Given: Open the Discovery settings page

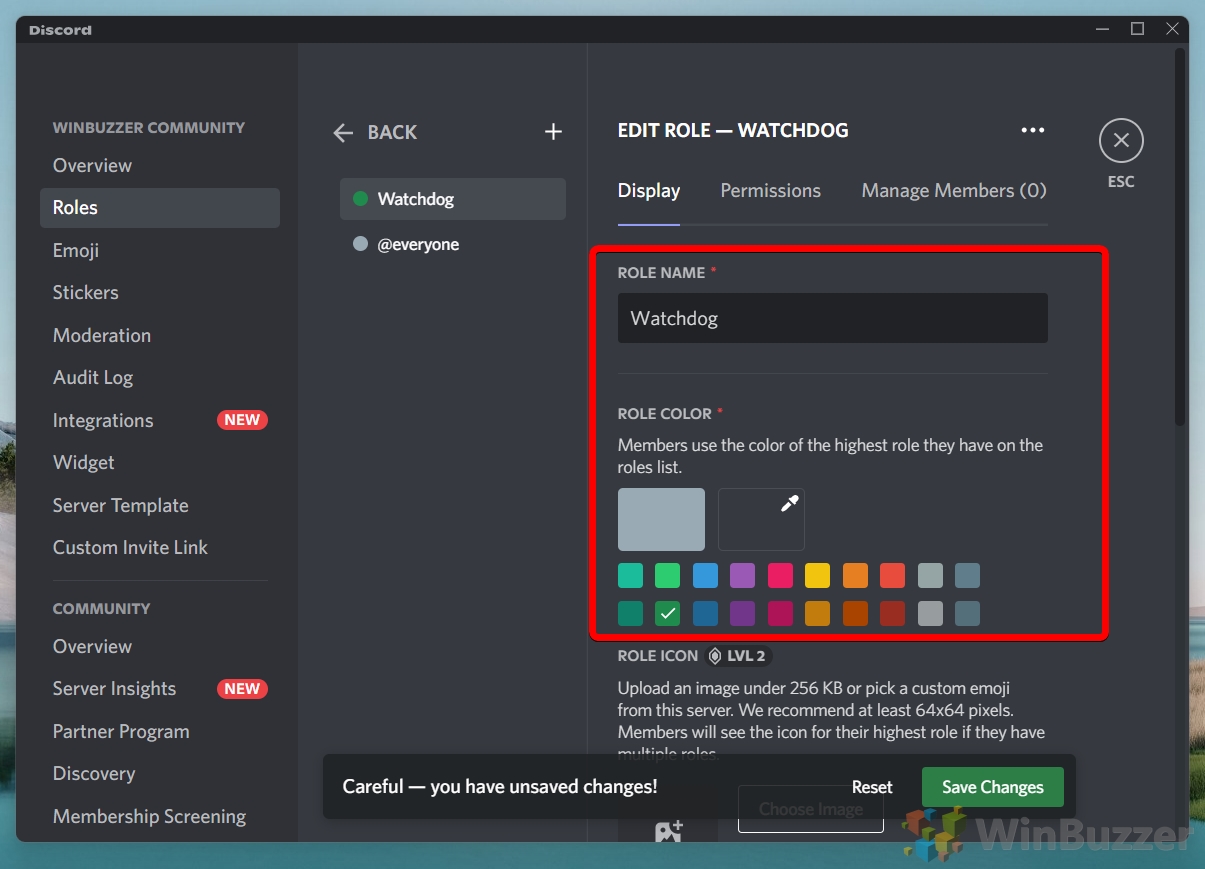Looking at the screenshot, I should 160,773.
